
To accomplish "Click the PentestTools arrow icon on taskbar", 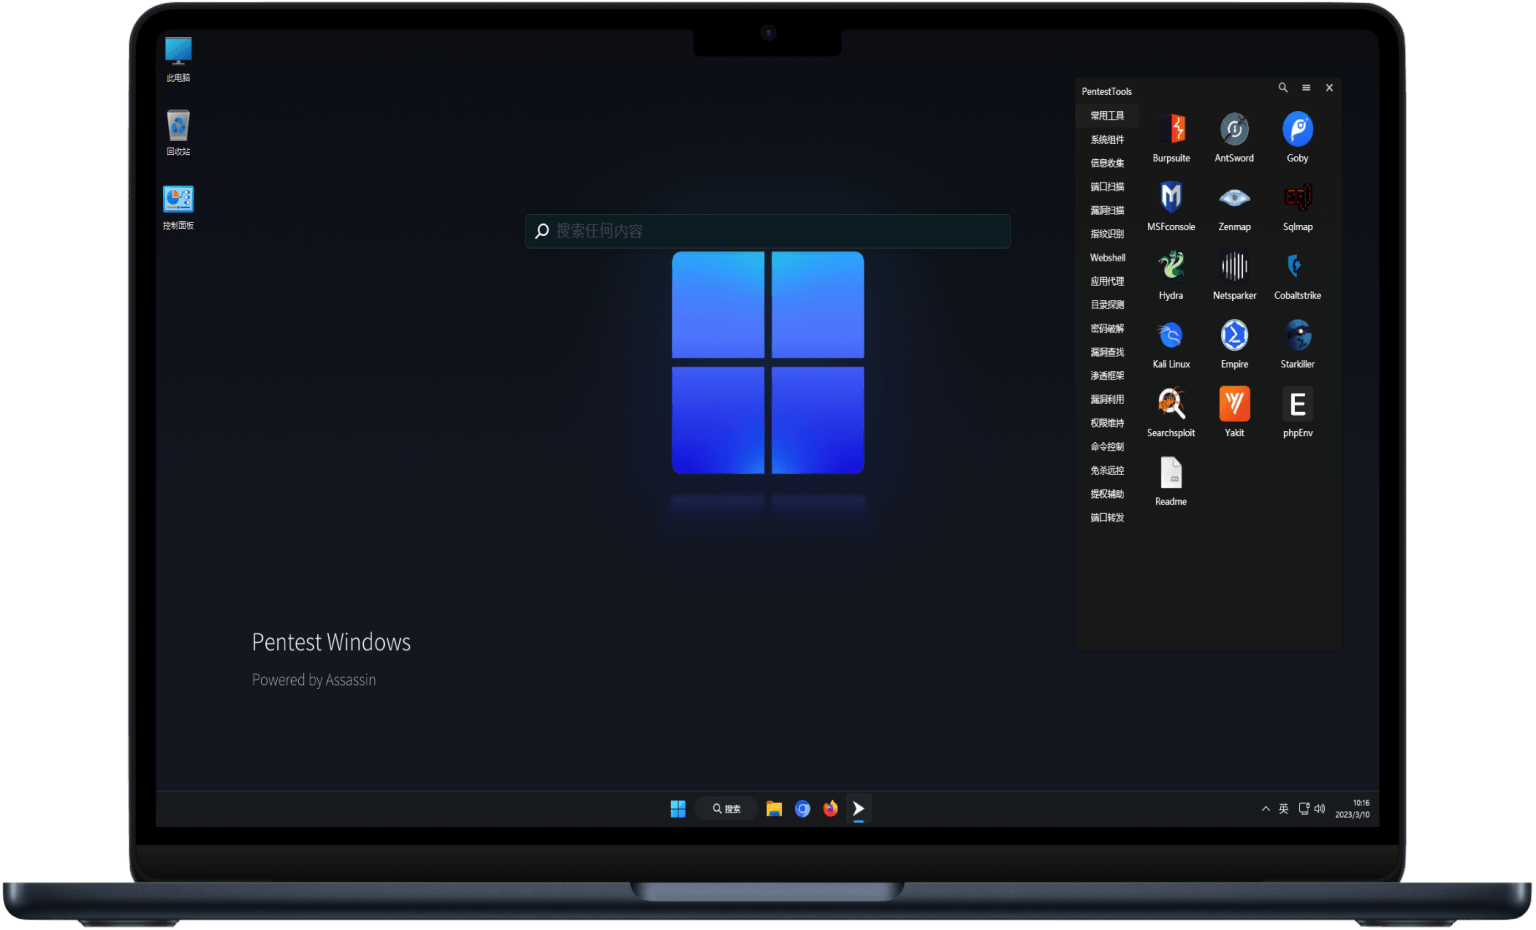I will coord(858,809).
